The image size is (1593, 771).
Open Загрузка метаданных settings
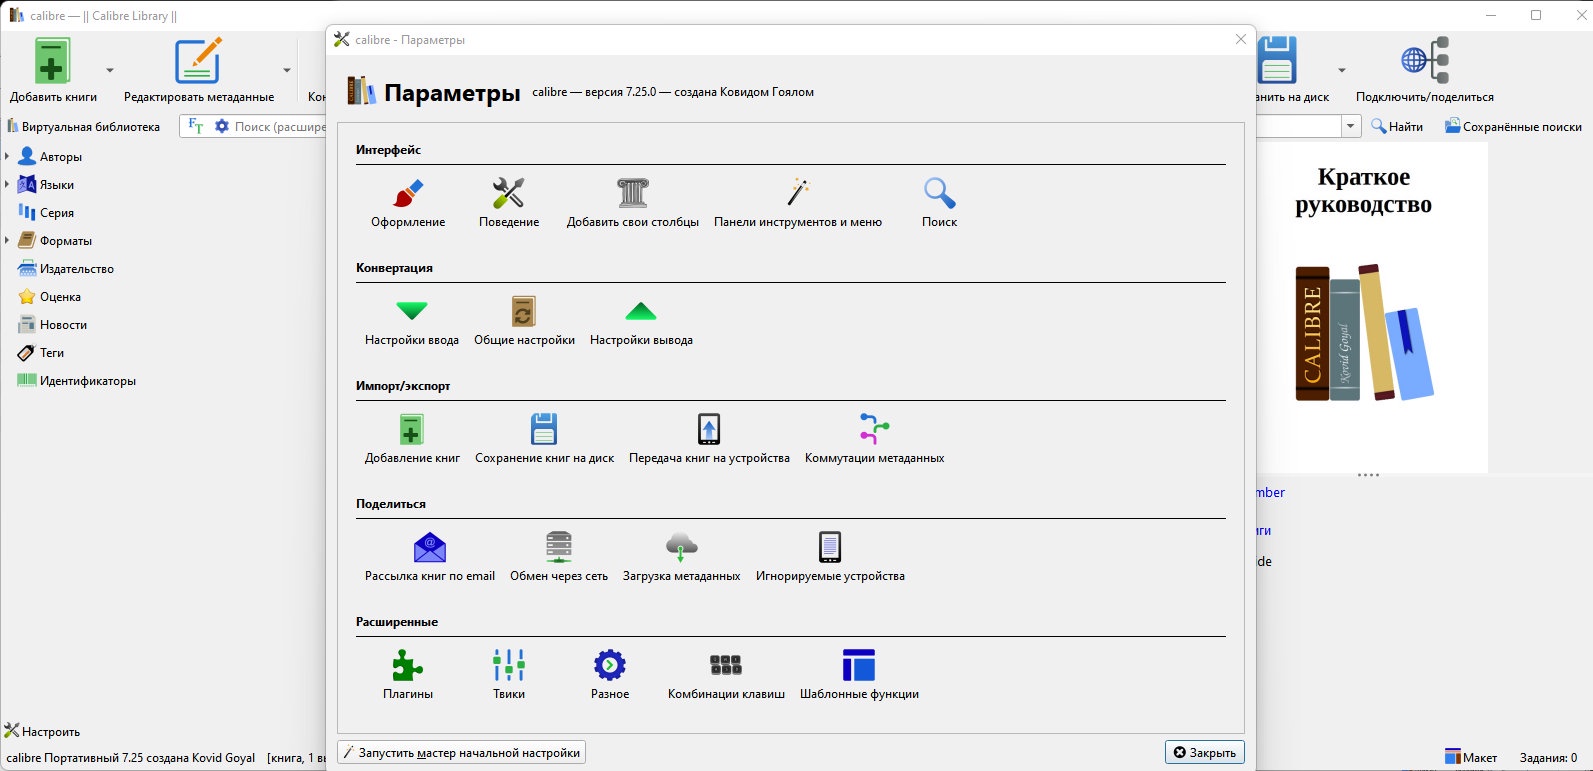point(681,557)
